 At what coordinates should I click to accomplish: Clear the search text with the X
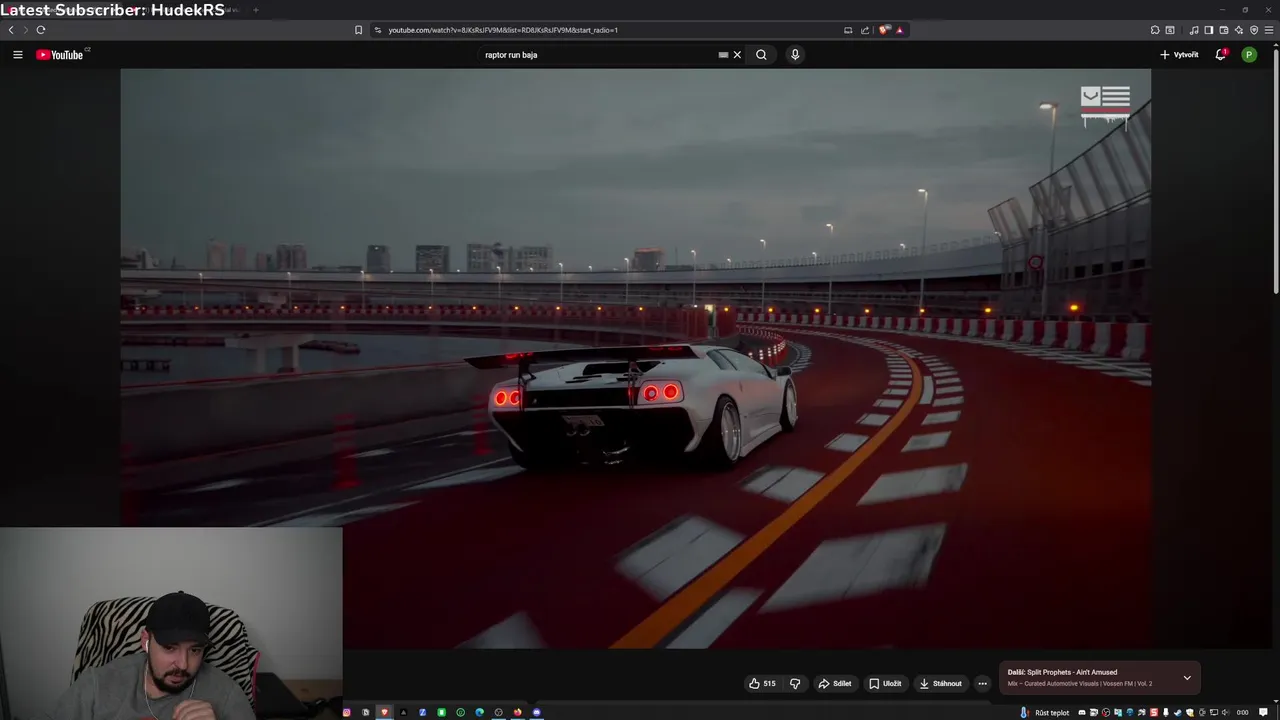(x=737, y=55)
